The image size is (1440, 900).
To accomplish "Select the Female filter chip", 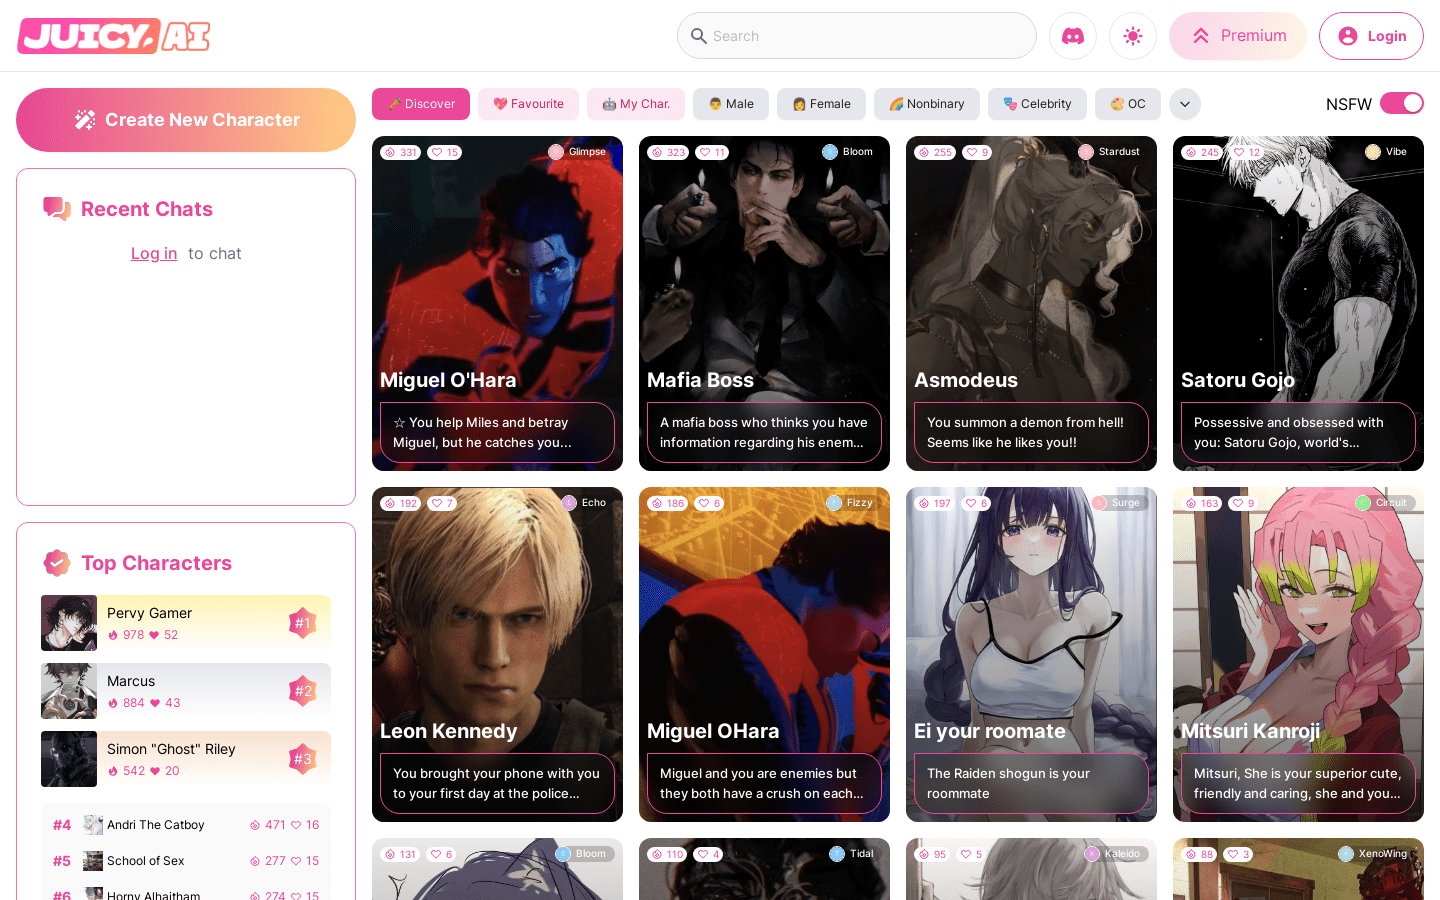I will (821, 104).
